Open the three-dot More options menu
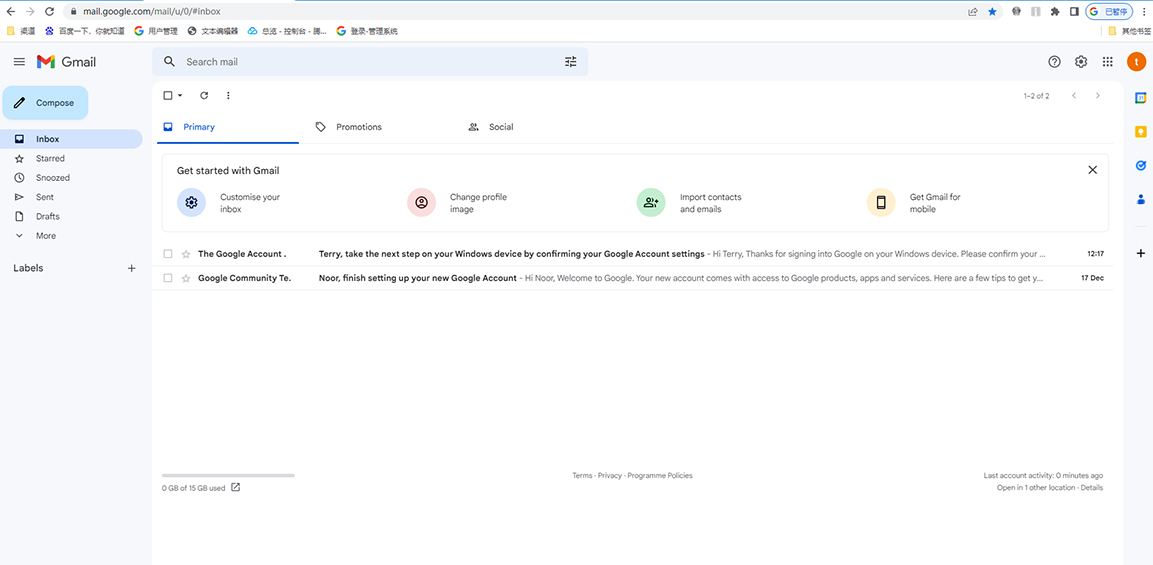The width and height of the screenshot is (1153, 565). pos(228,96)
